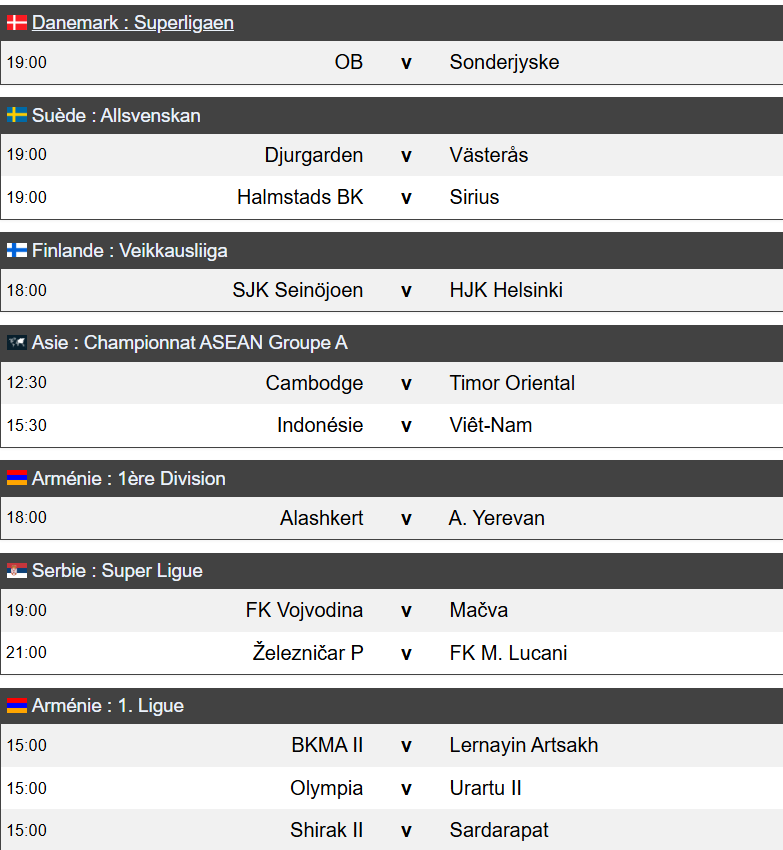Open the Danemark : Superligaen link
The height and width of the screenshot is (850, 783).
[133, 23]
